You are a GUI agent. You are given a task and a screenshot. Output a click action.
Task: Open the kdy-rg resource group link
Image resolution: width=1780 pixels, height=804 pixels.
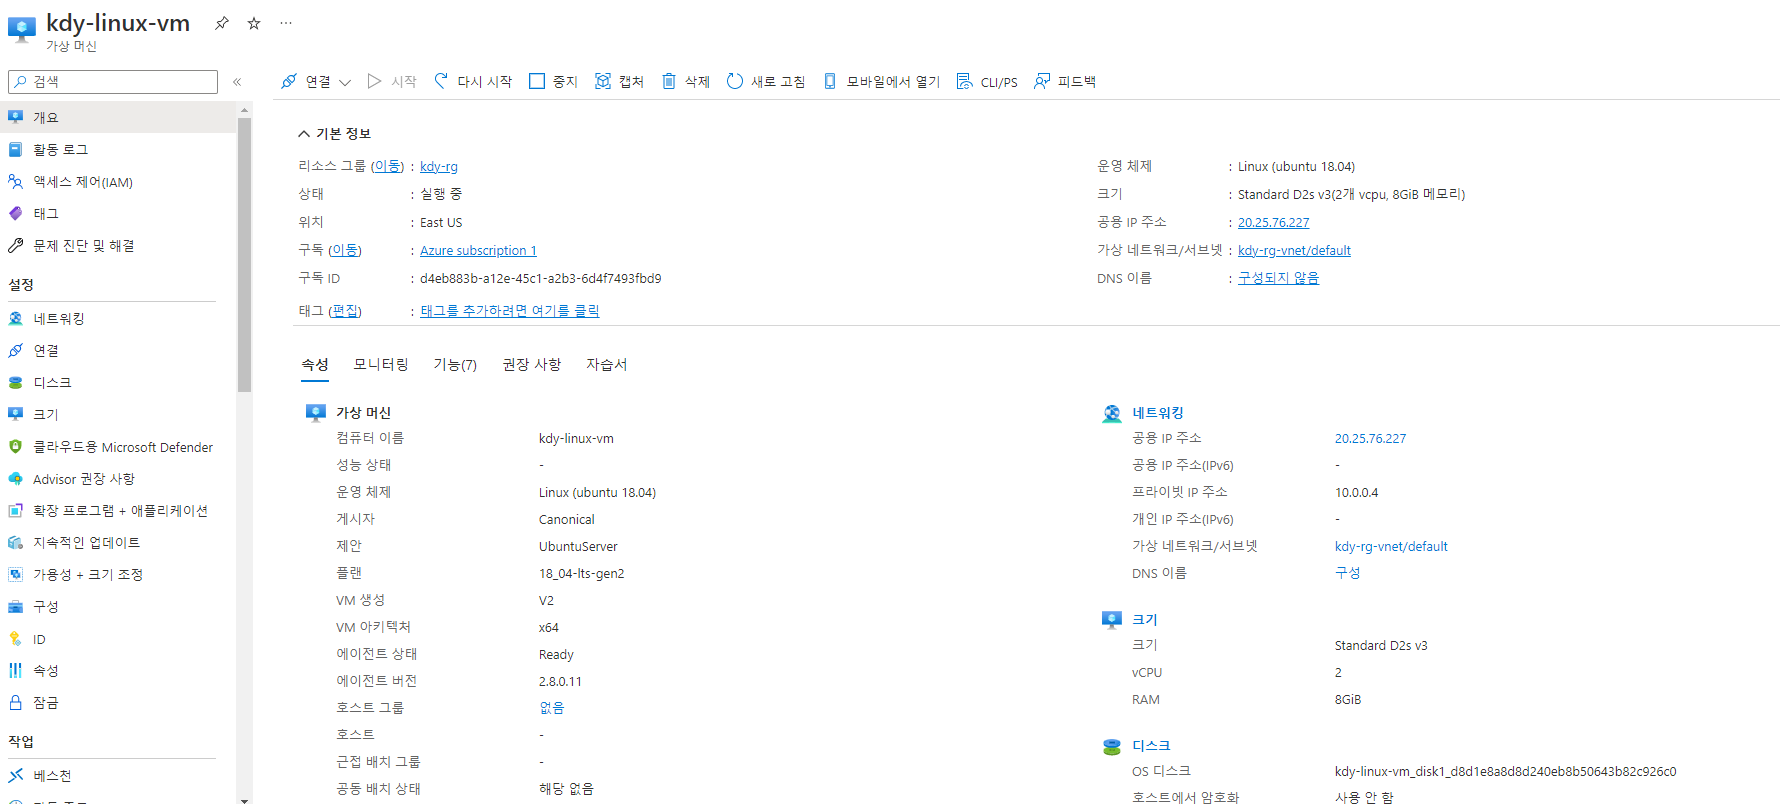[439, 167]
